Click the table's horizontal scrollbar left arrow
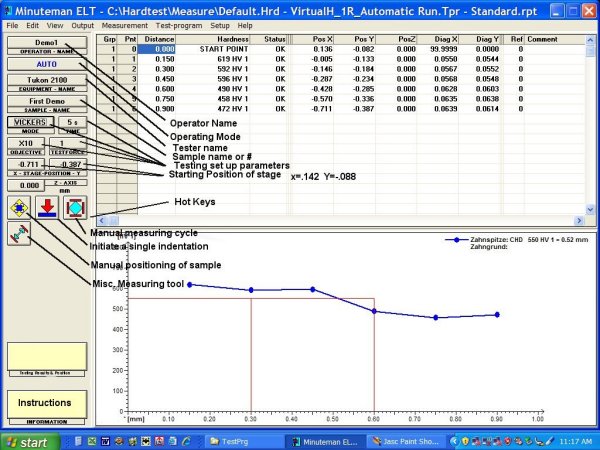 pyautogui.click(x=102, y=220)
